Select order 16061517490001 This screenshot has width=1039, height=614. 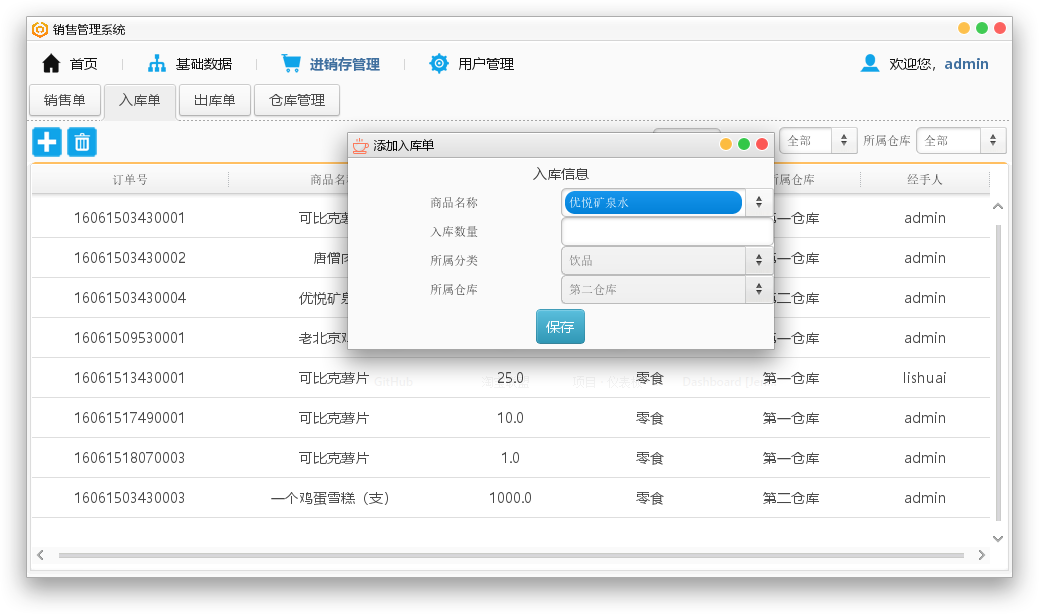point(130,418)
